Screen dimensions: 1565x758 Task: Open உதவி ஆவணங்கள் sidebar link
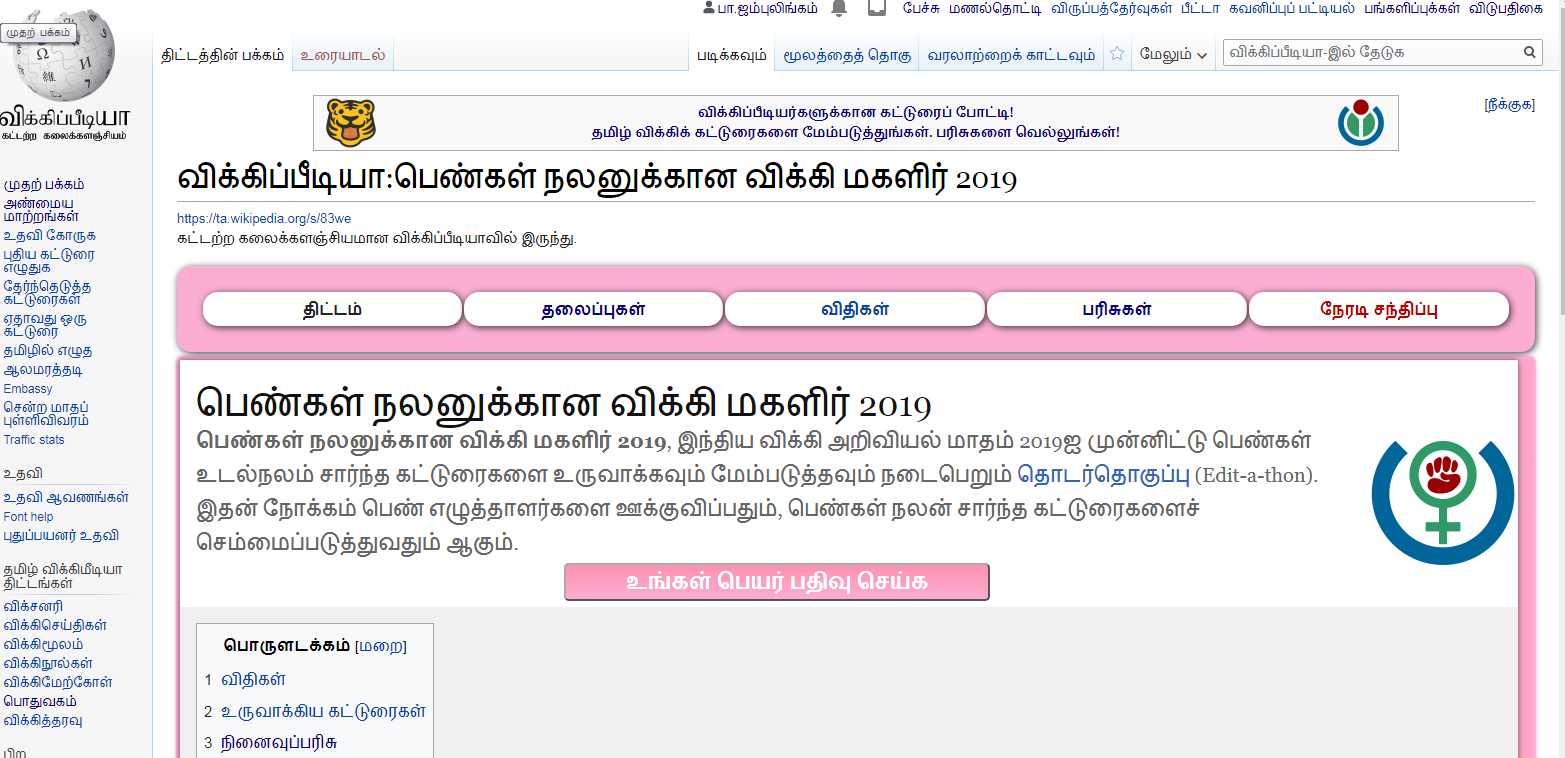click(66, 498)
